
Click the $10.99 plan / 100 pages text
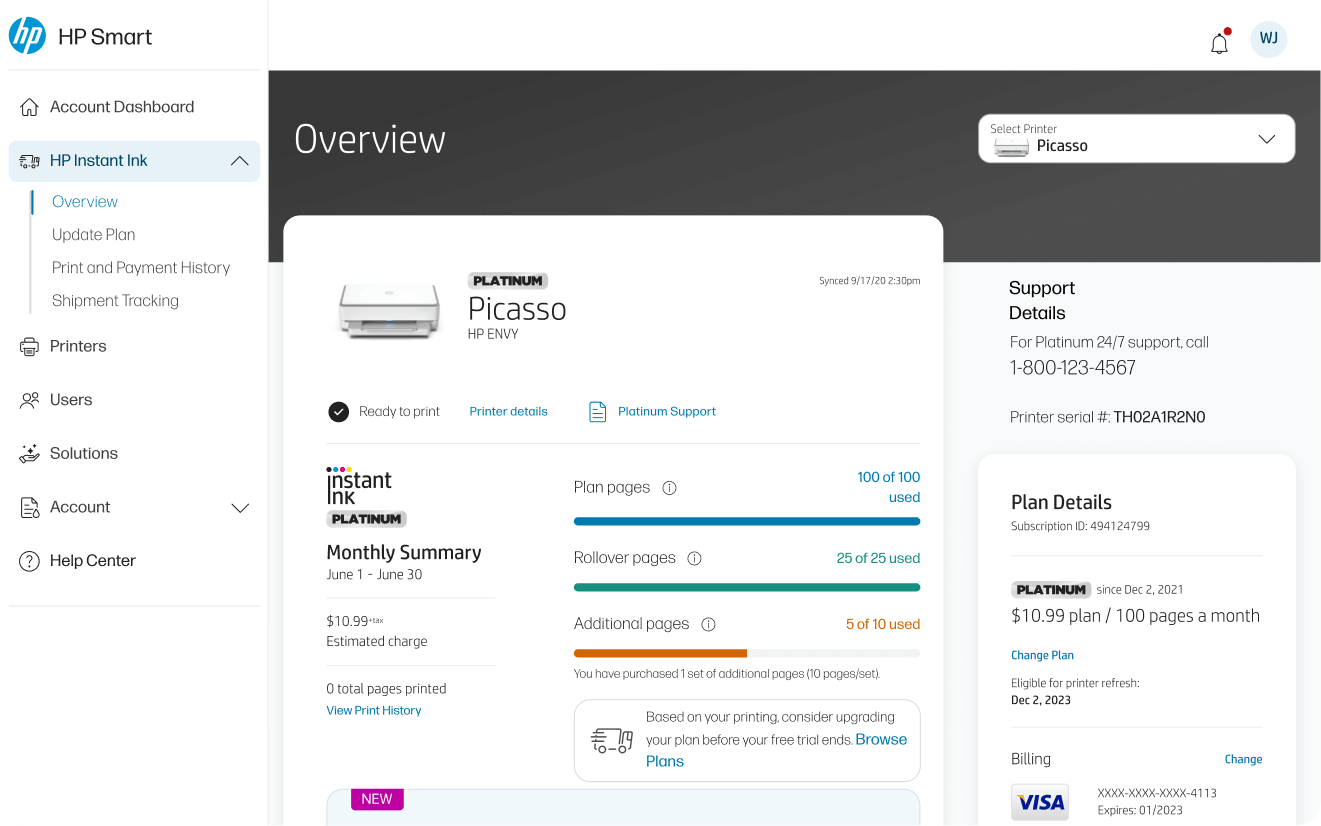click(x=1135, y=616)
